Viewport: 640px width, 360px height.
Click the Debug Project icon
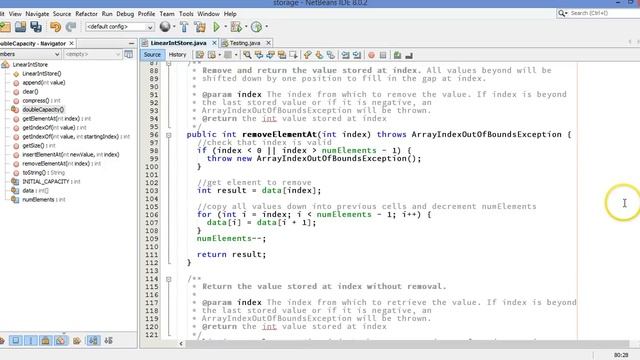pyautogui.click(x=236, y=27)
